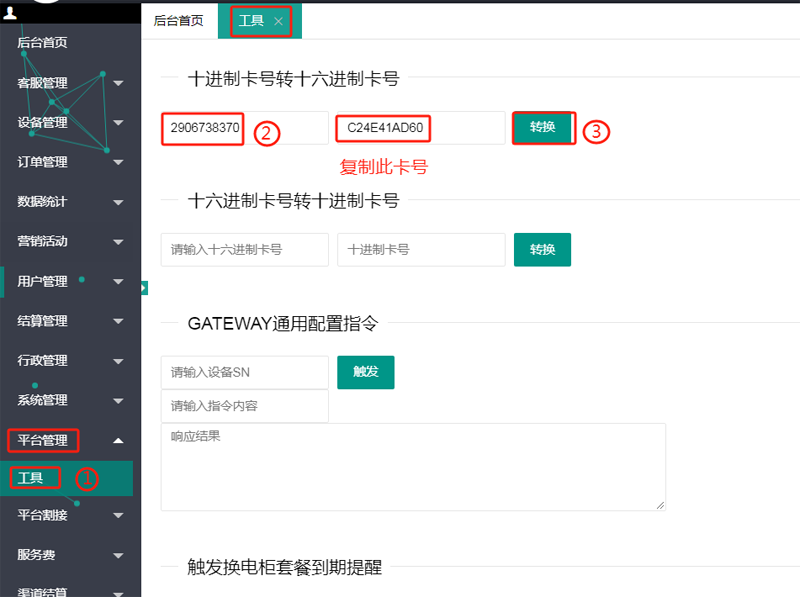
Task: Expand the 设备管理 arrow
Action: pyautogui.click(x=118, y=122)
